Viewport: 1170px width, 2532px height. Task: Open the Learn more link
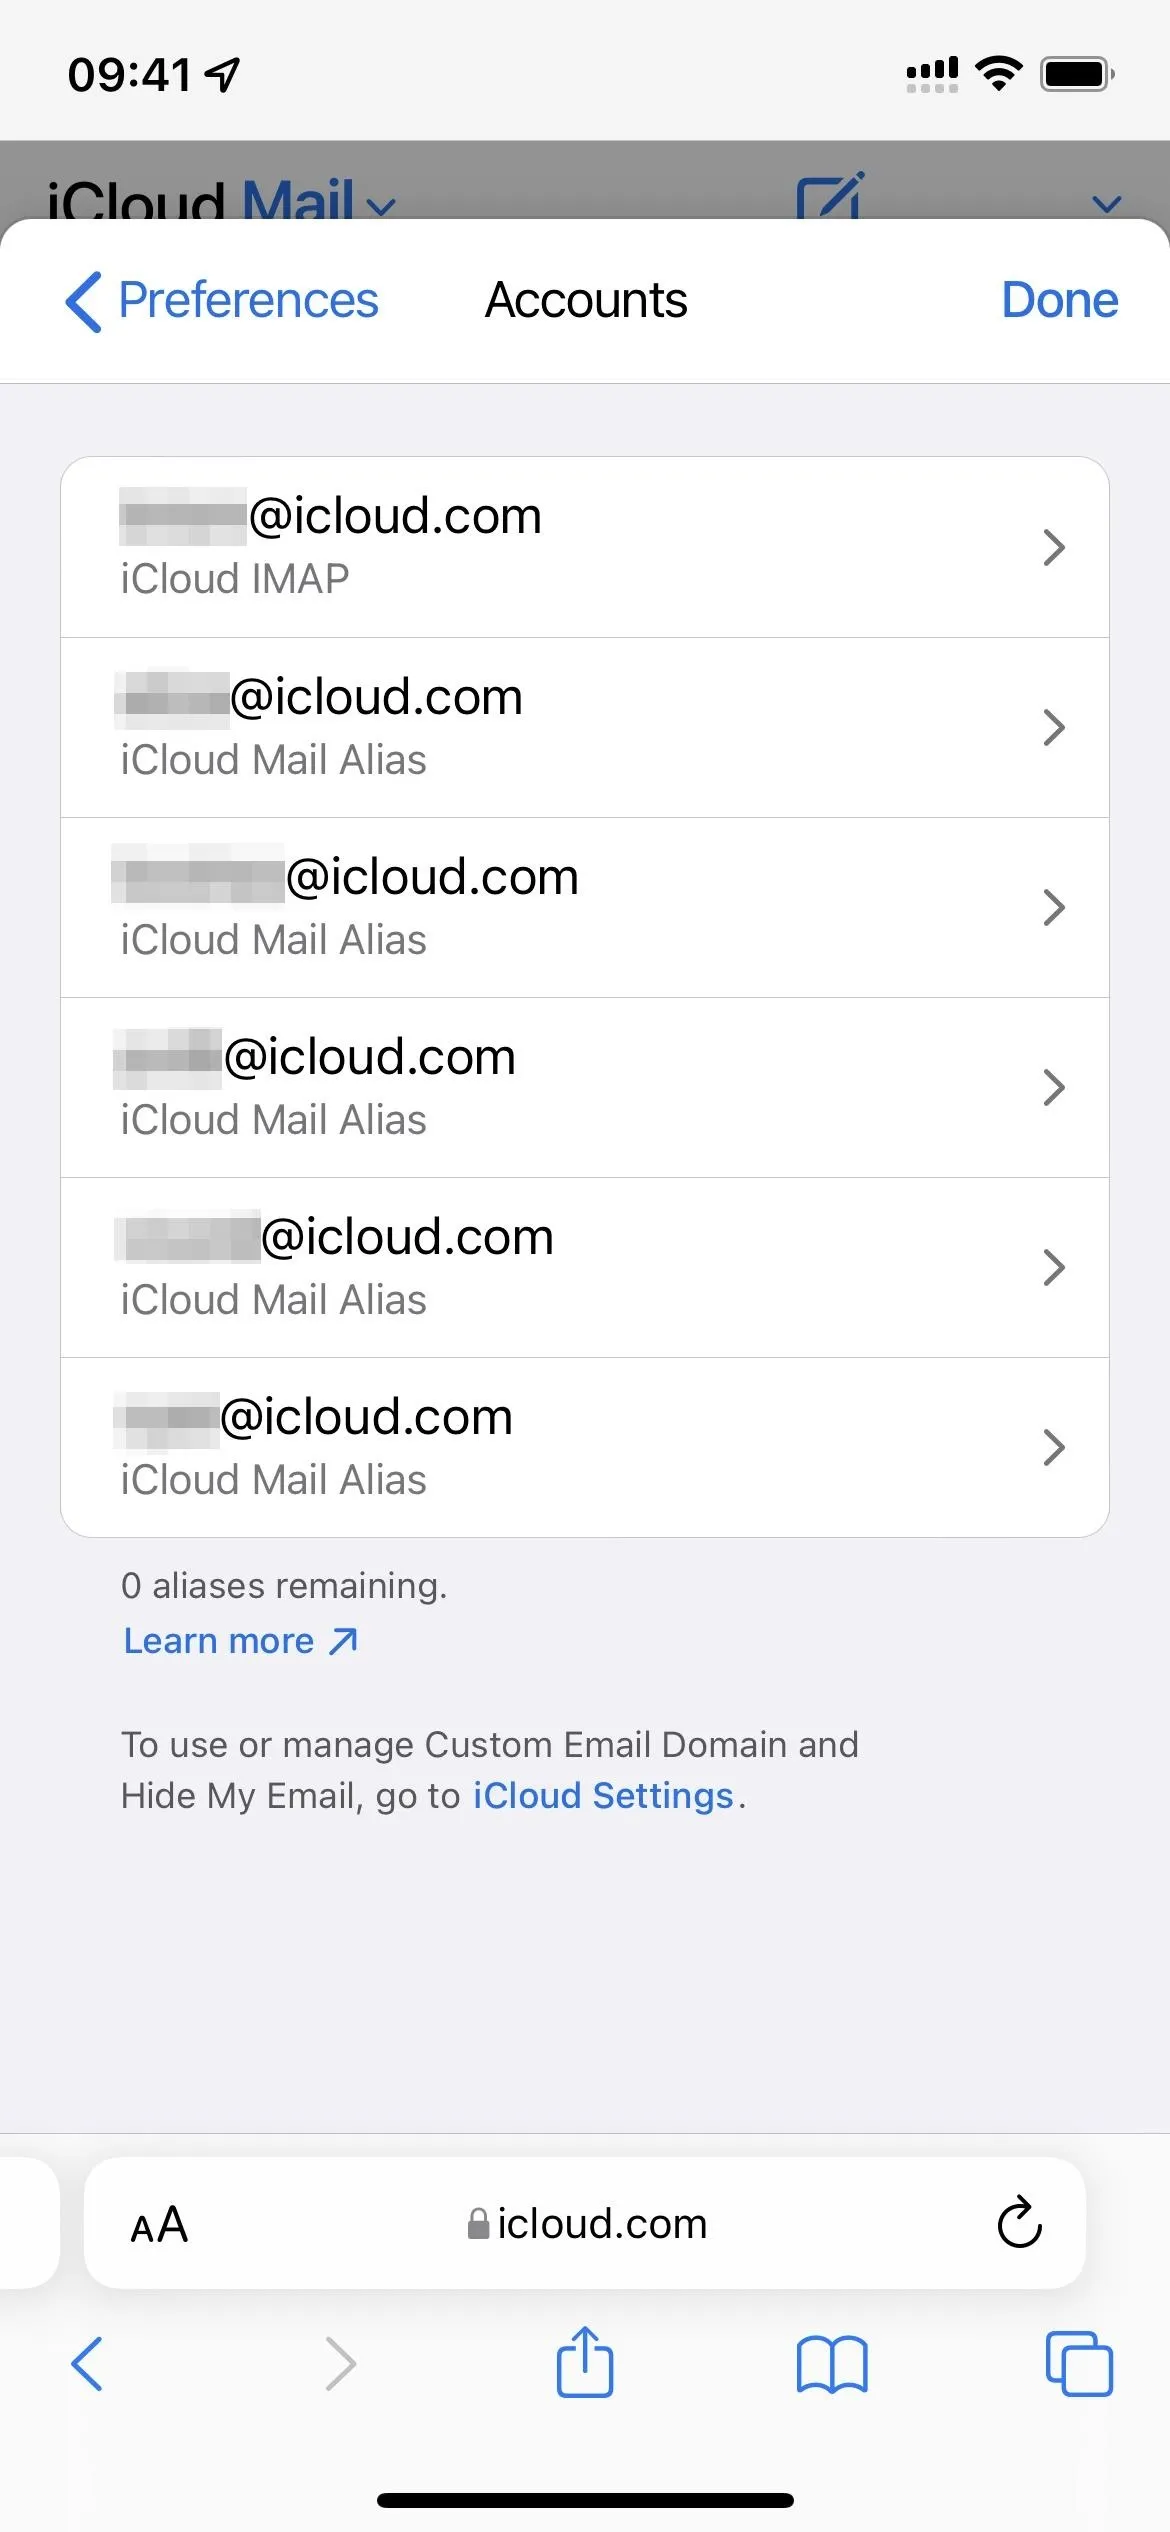pyautogui.click(x=240, y=1641)
